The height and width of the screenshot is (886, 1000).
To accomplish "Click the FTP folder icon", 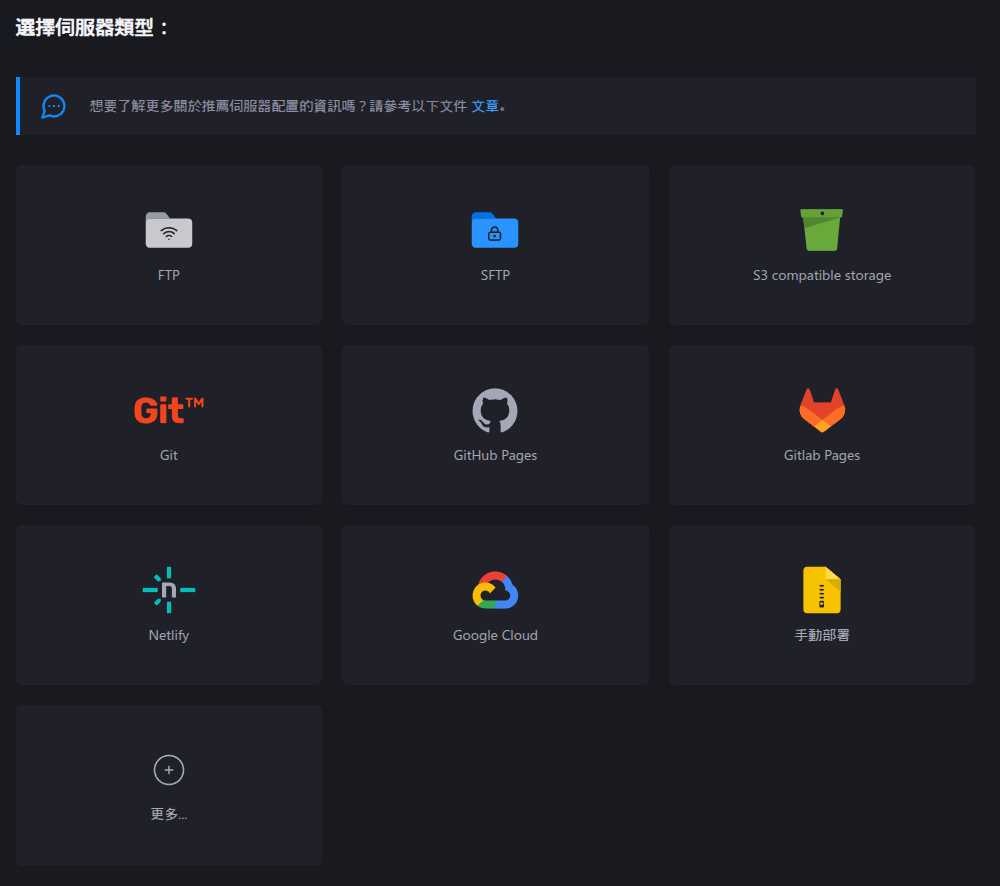I will click(168, 230).
